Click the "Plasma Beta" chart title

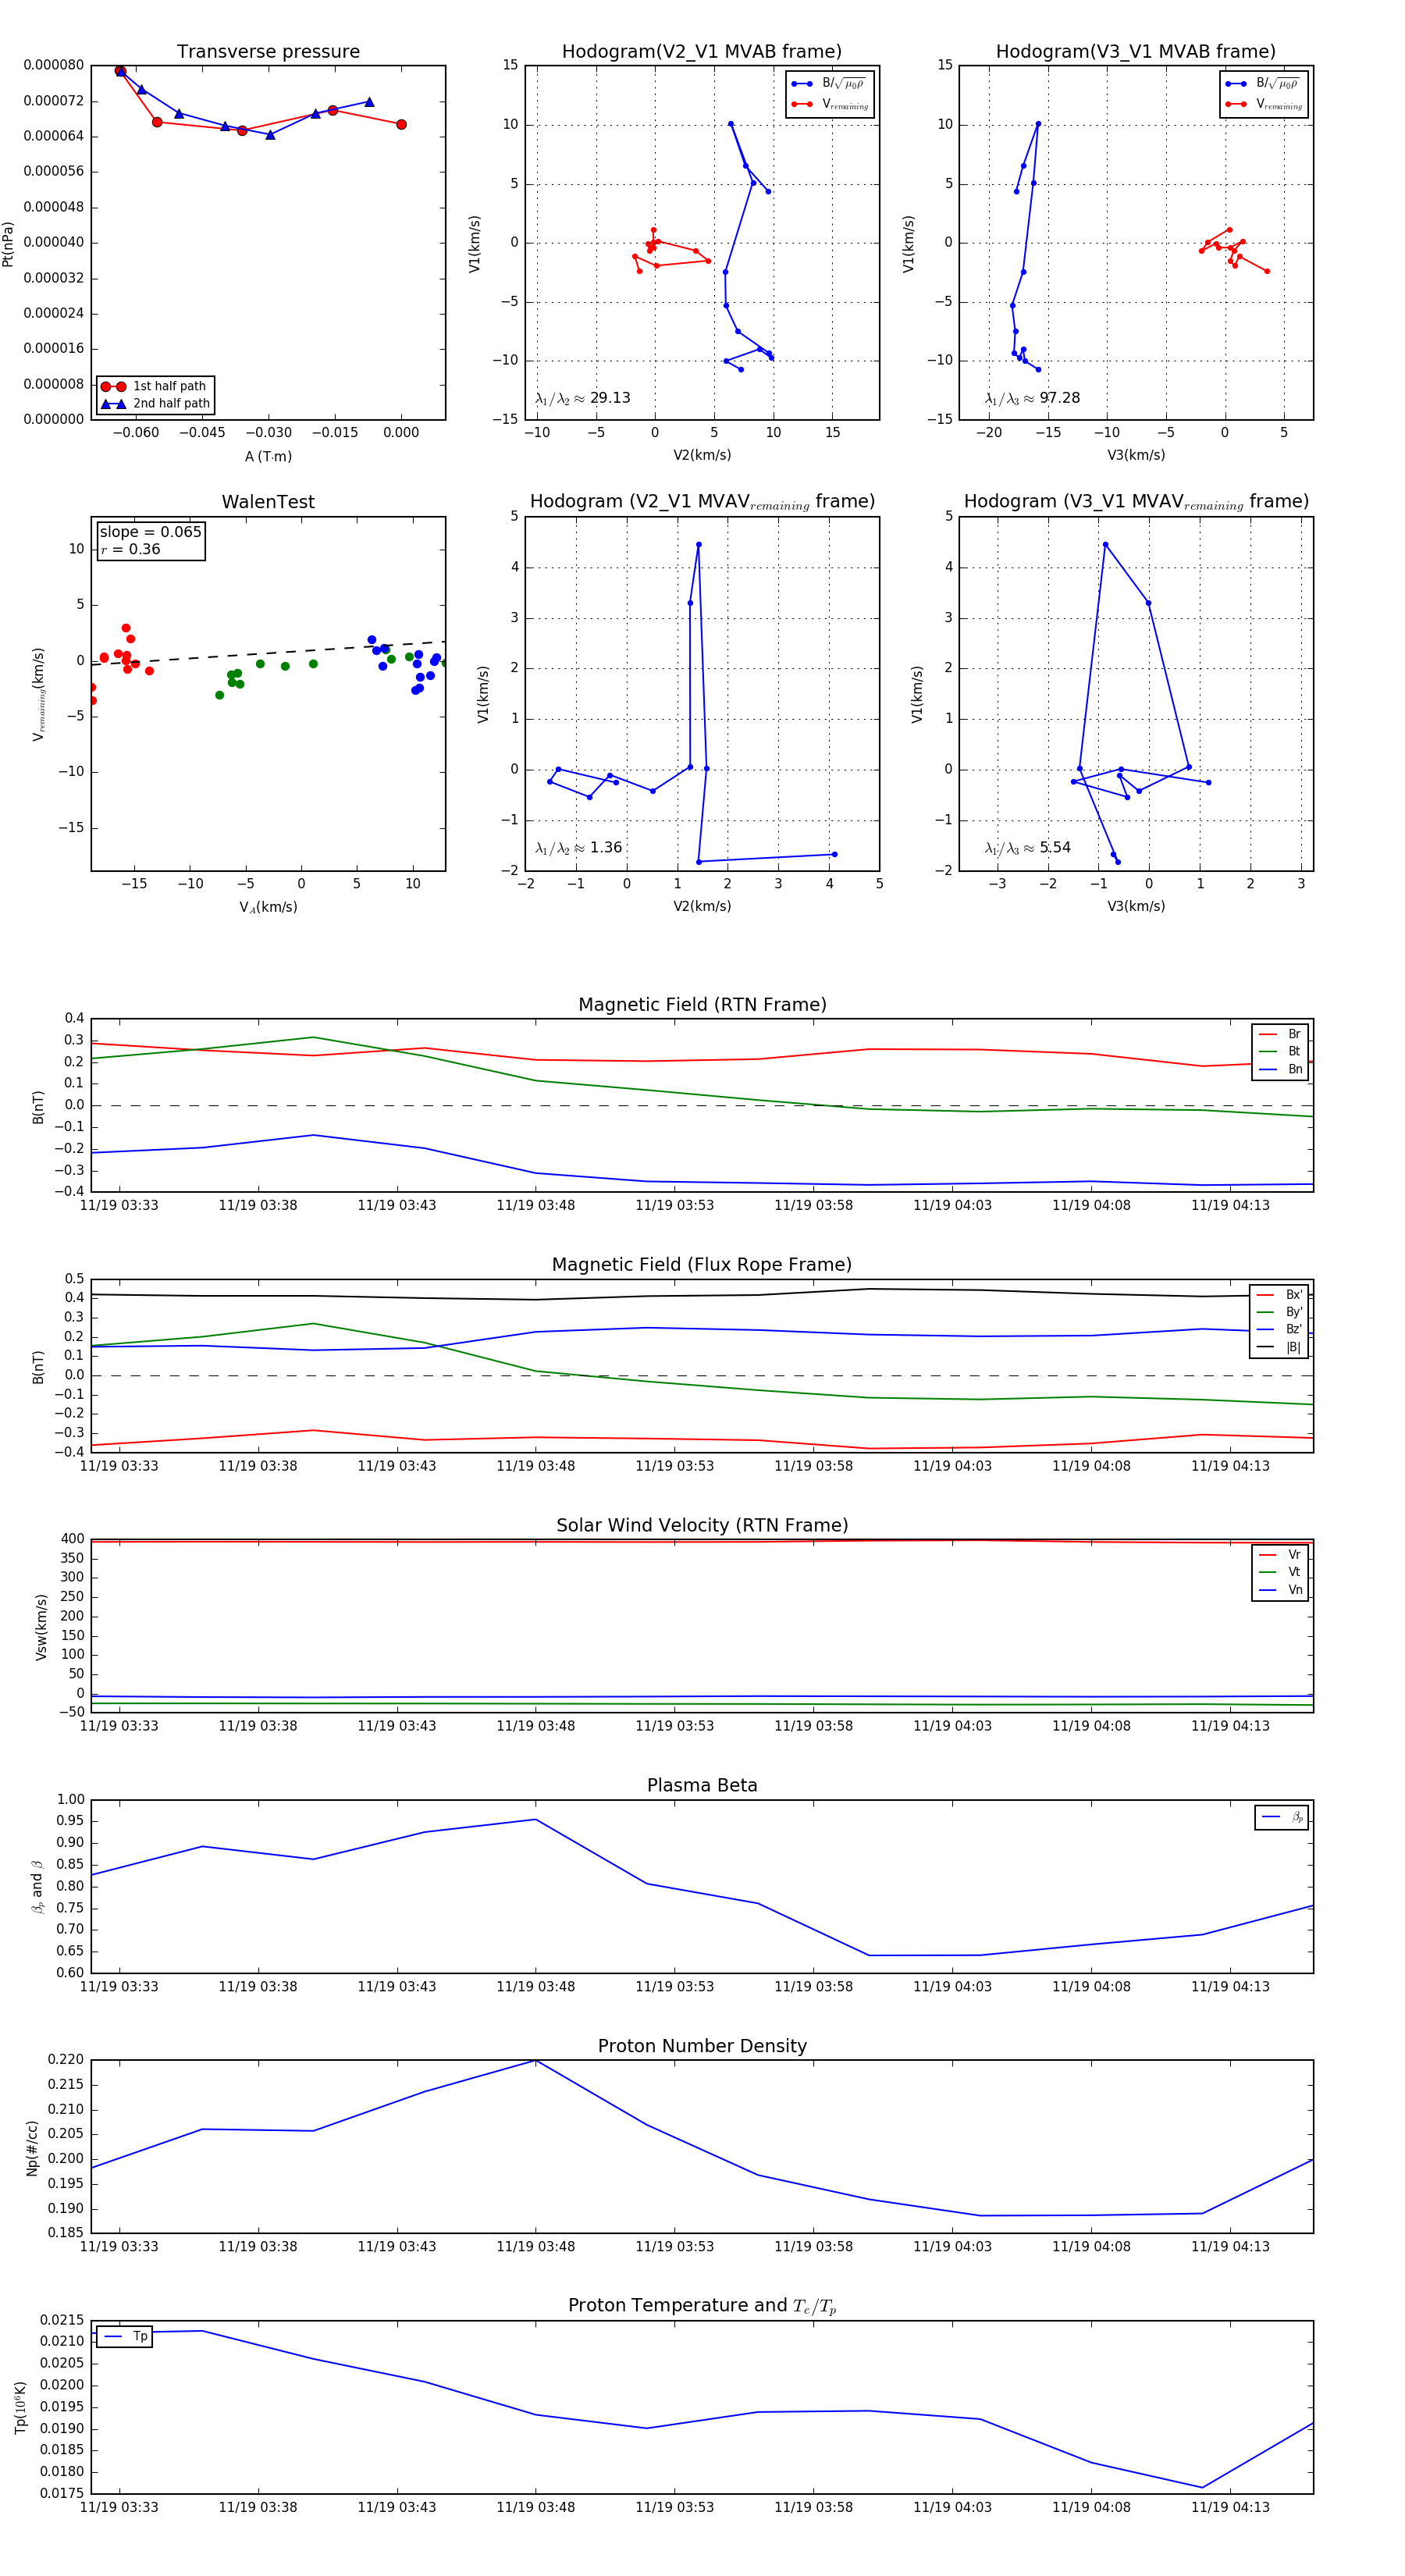702,1785
